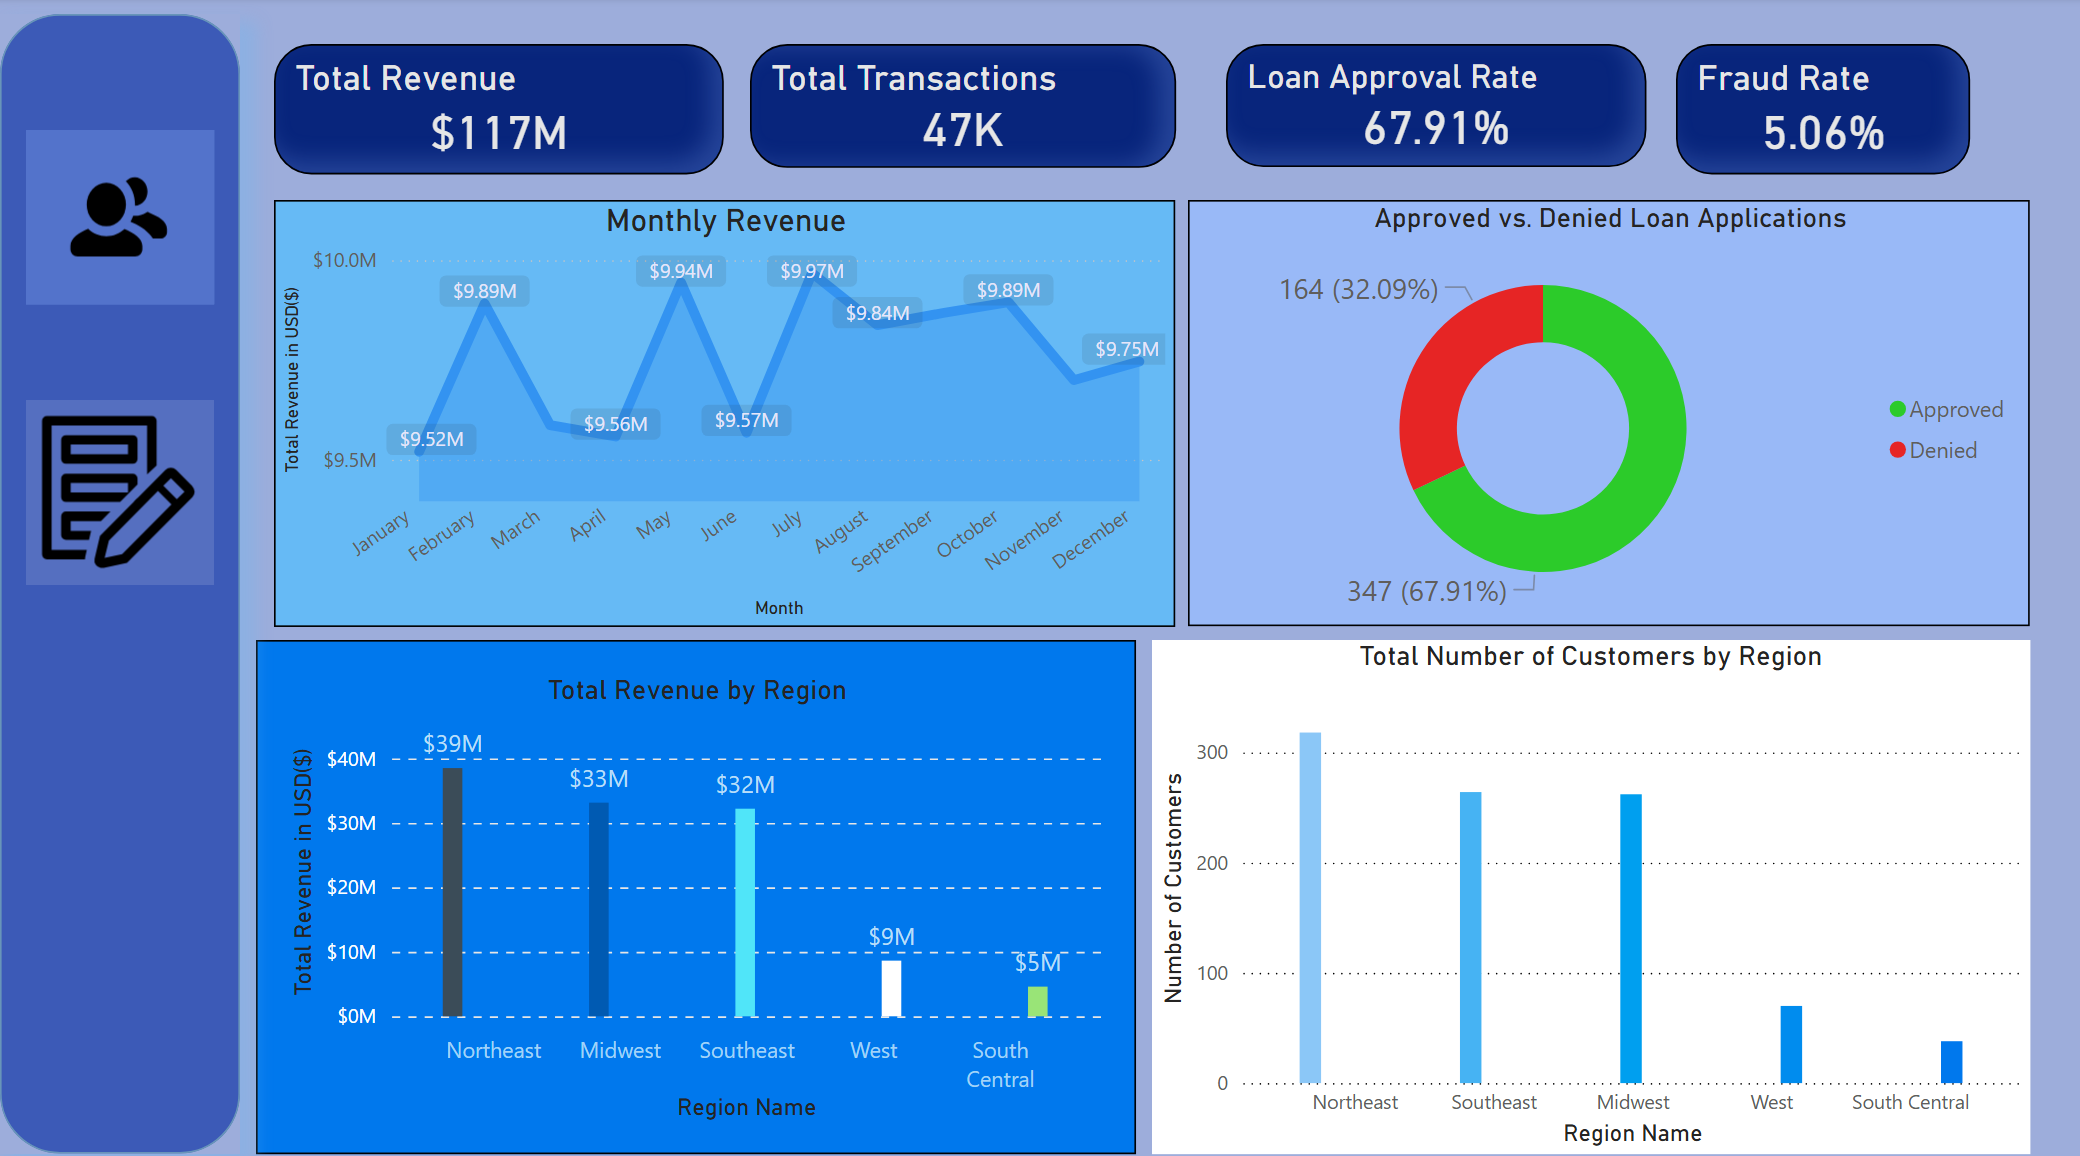This screenshot has height=1156, width=2080.
Task: Select the green South Central revenue bar
Action: click(1038, 1001)
